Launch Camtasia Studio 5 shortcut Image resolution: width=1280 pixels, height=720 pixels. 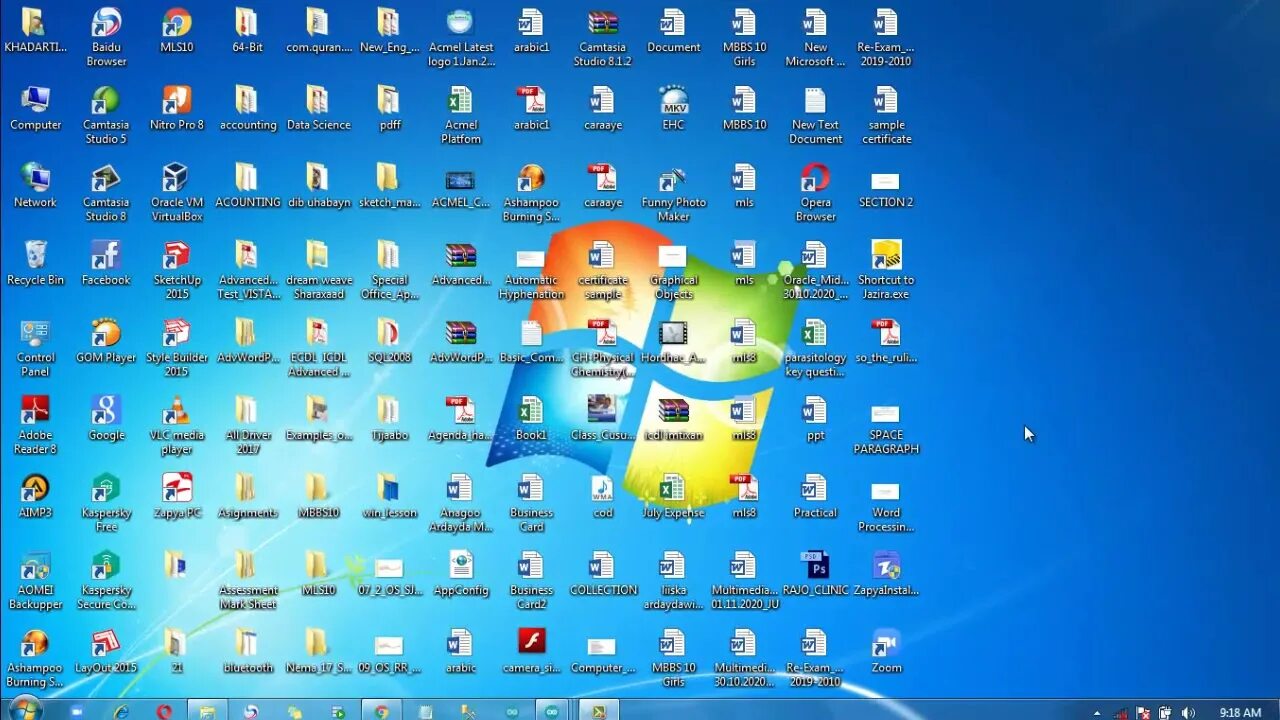(x=106, y=115)
